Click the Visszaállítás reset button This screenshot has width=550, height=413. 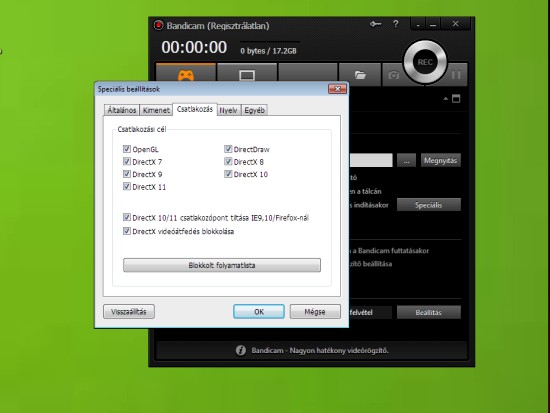[129, 312]
